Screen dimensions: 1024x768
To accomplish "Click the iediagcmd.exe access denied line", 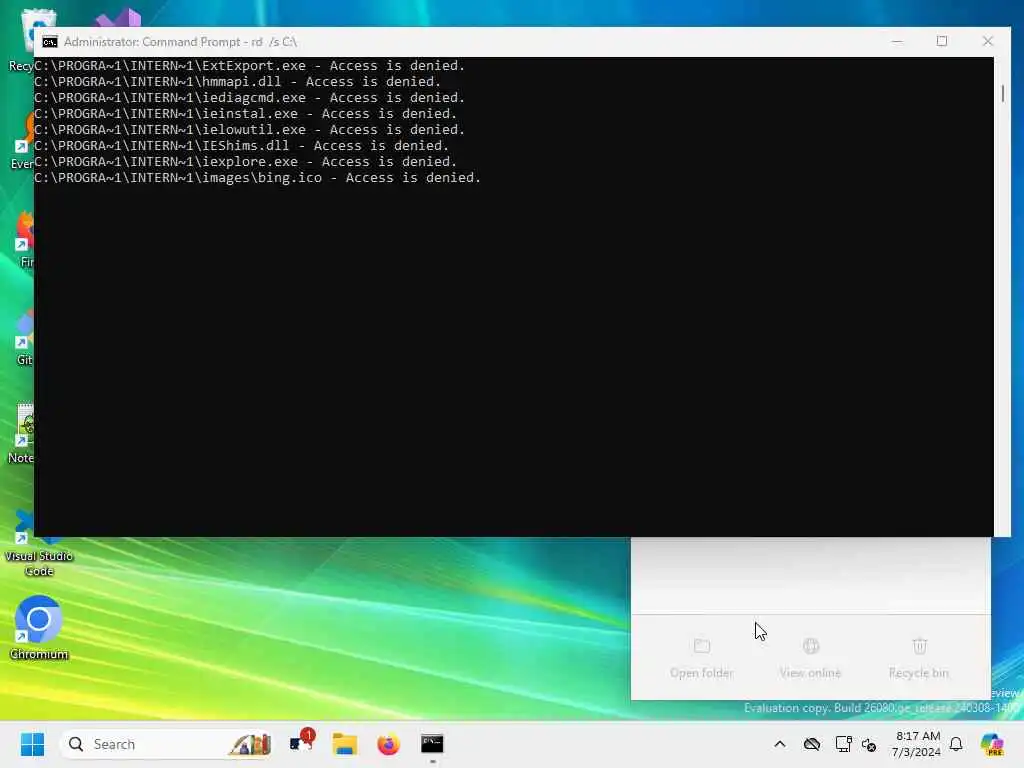I will (x=249, y=97).
